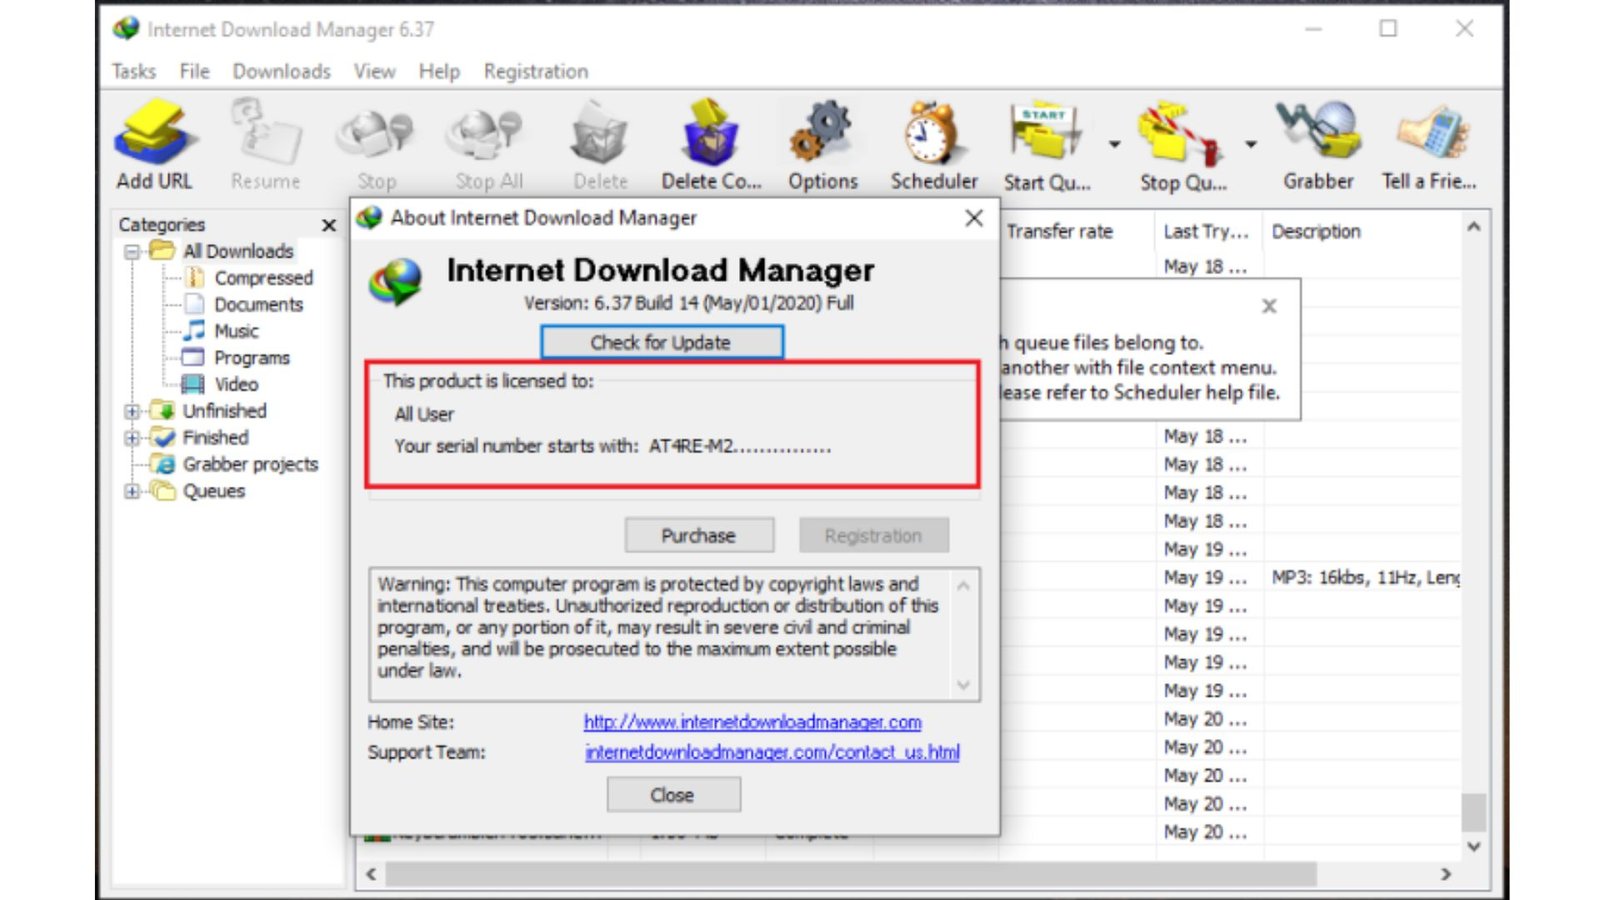The width and height of the screenshot is (1600, 900).
Task: Open the Start Queue dropdown arrow
Action: click(x=1114, y=145)
